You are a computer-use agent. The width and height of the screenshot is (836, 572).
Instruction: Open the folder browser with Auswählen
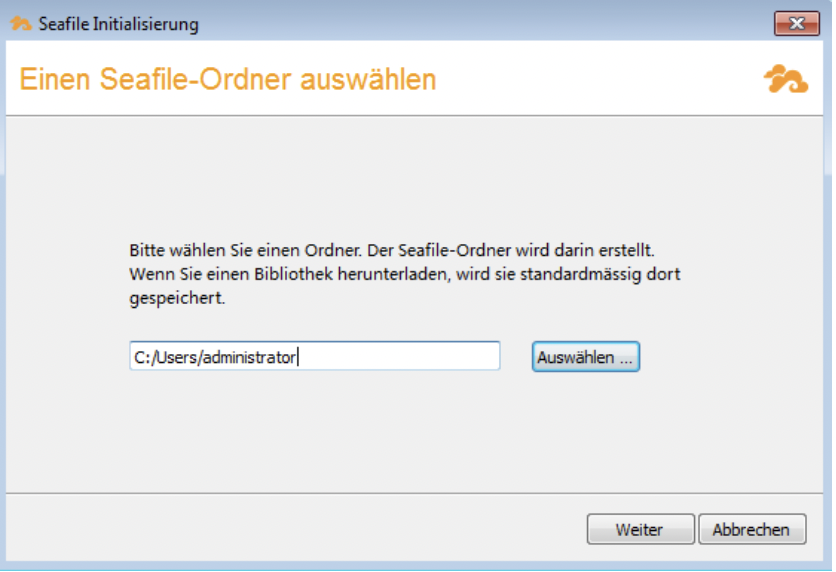(x=585, y=357)
